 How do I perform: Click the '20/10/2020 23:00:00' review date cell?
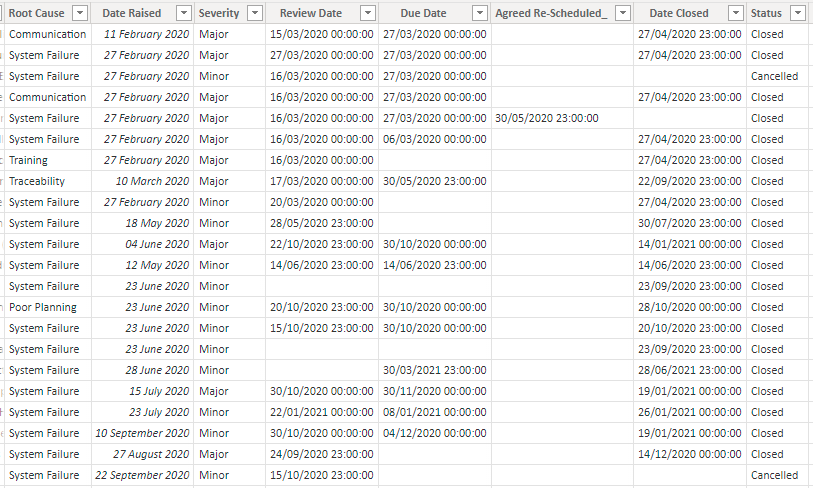pos(322,307)
